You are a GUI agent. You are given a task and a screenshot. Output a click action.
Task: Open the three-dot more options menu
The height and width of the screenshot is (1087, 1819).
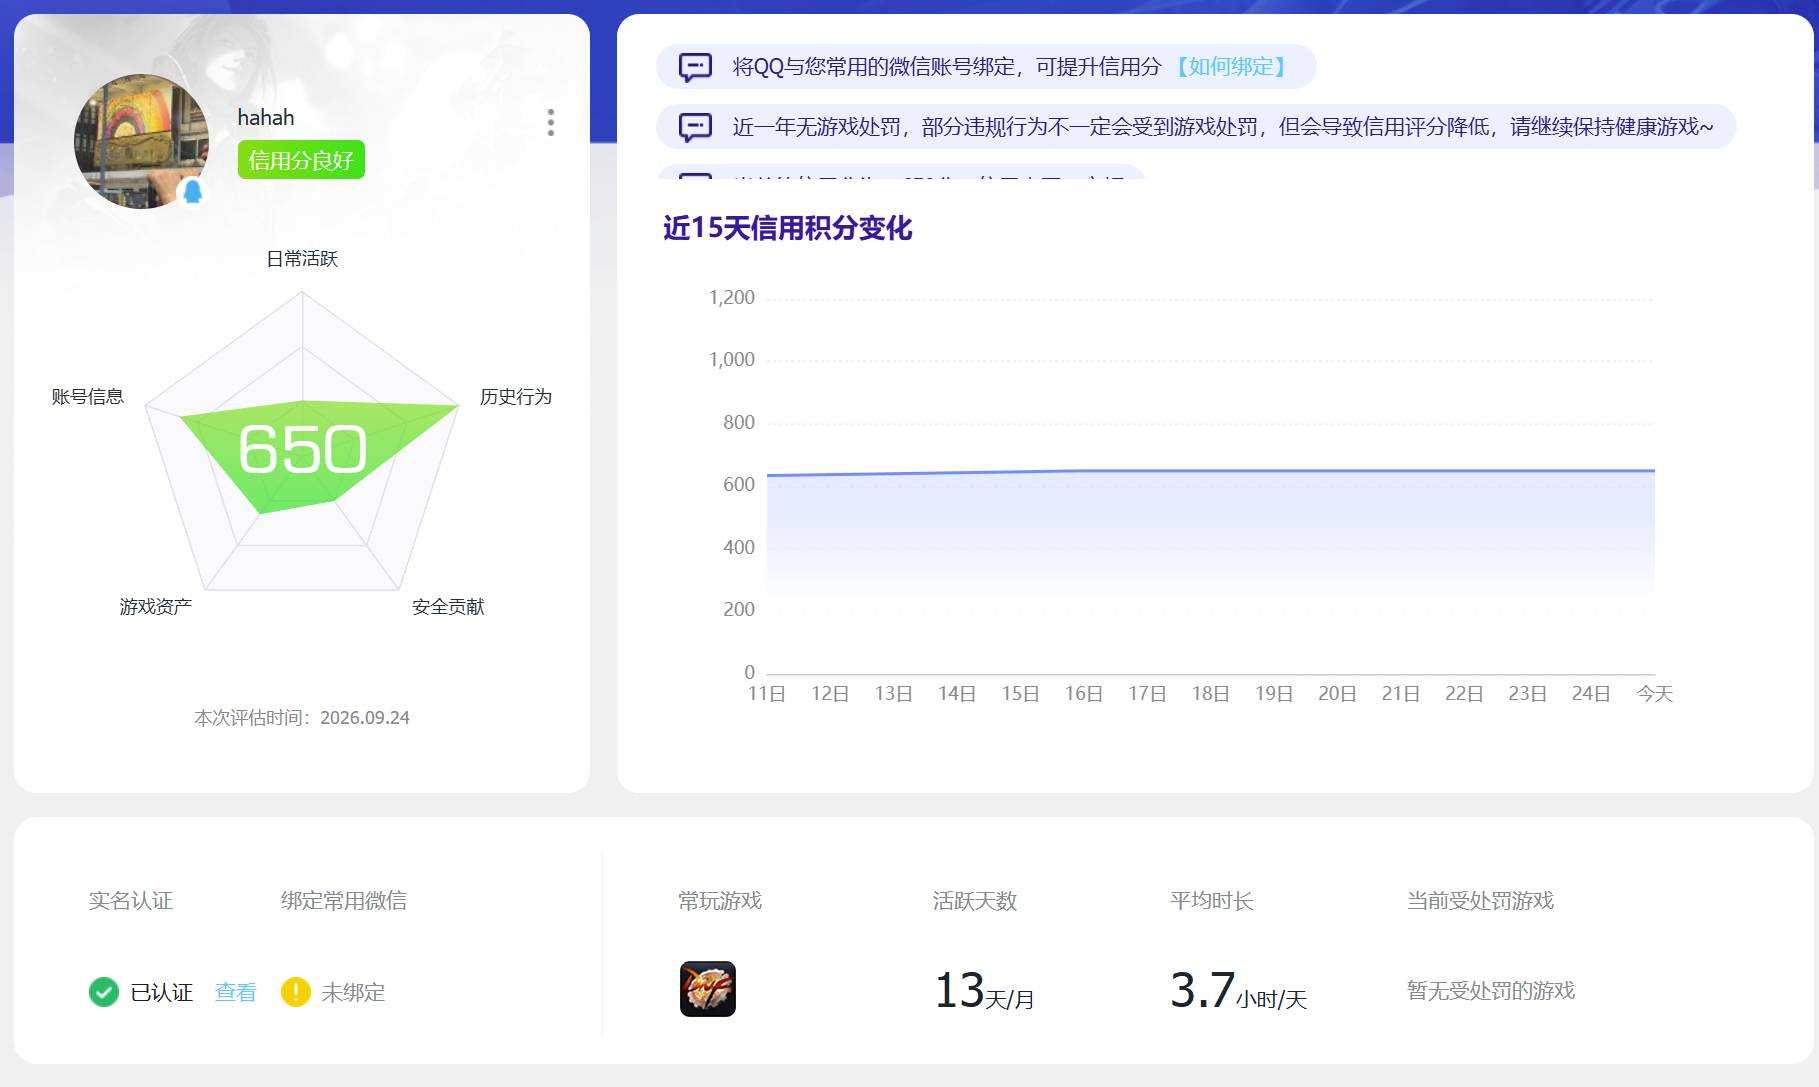[x=550, y=123]
